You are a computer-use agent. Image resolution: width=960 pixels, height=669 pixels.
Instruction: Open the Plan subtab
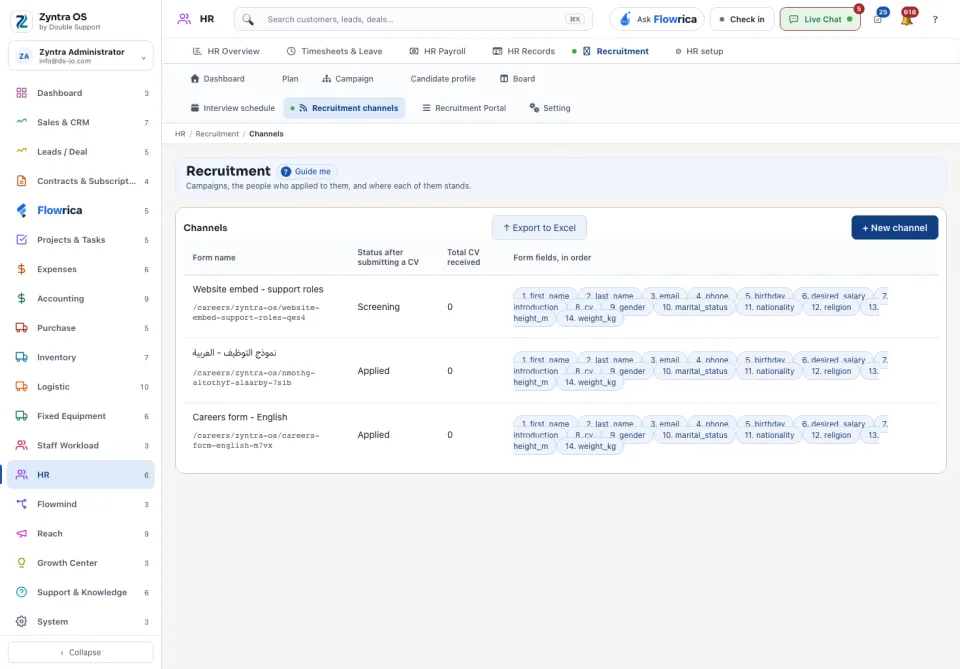pyautogui.click(x=290, y=79)
